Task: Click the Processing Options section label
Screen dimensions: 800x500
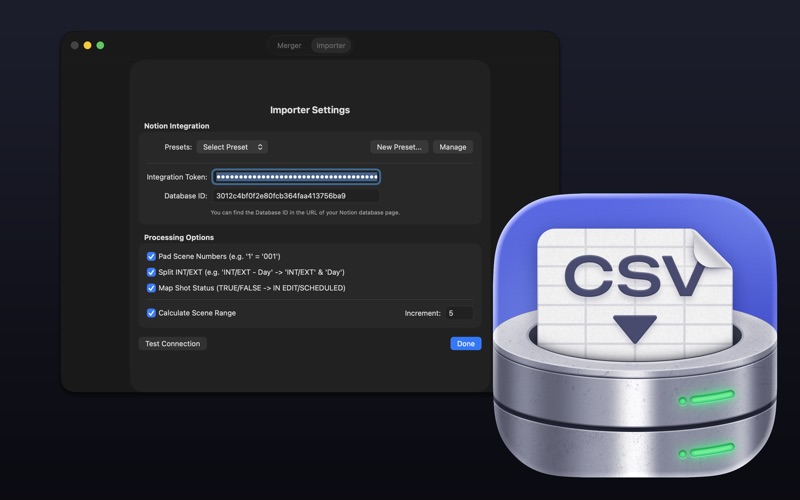Action: tap(179, 237)
